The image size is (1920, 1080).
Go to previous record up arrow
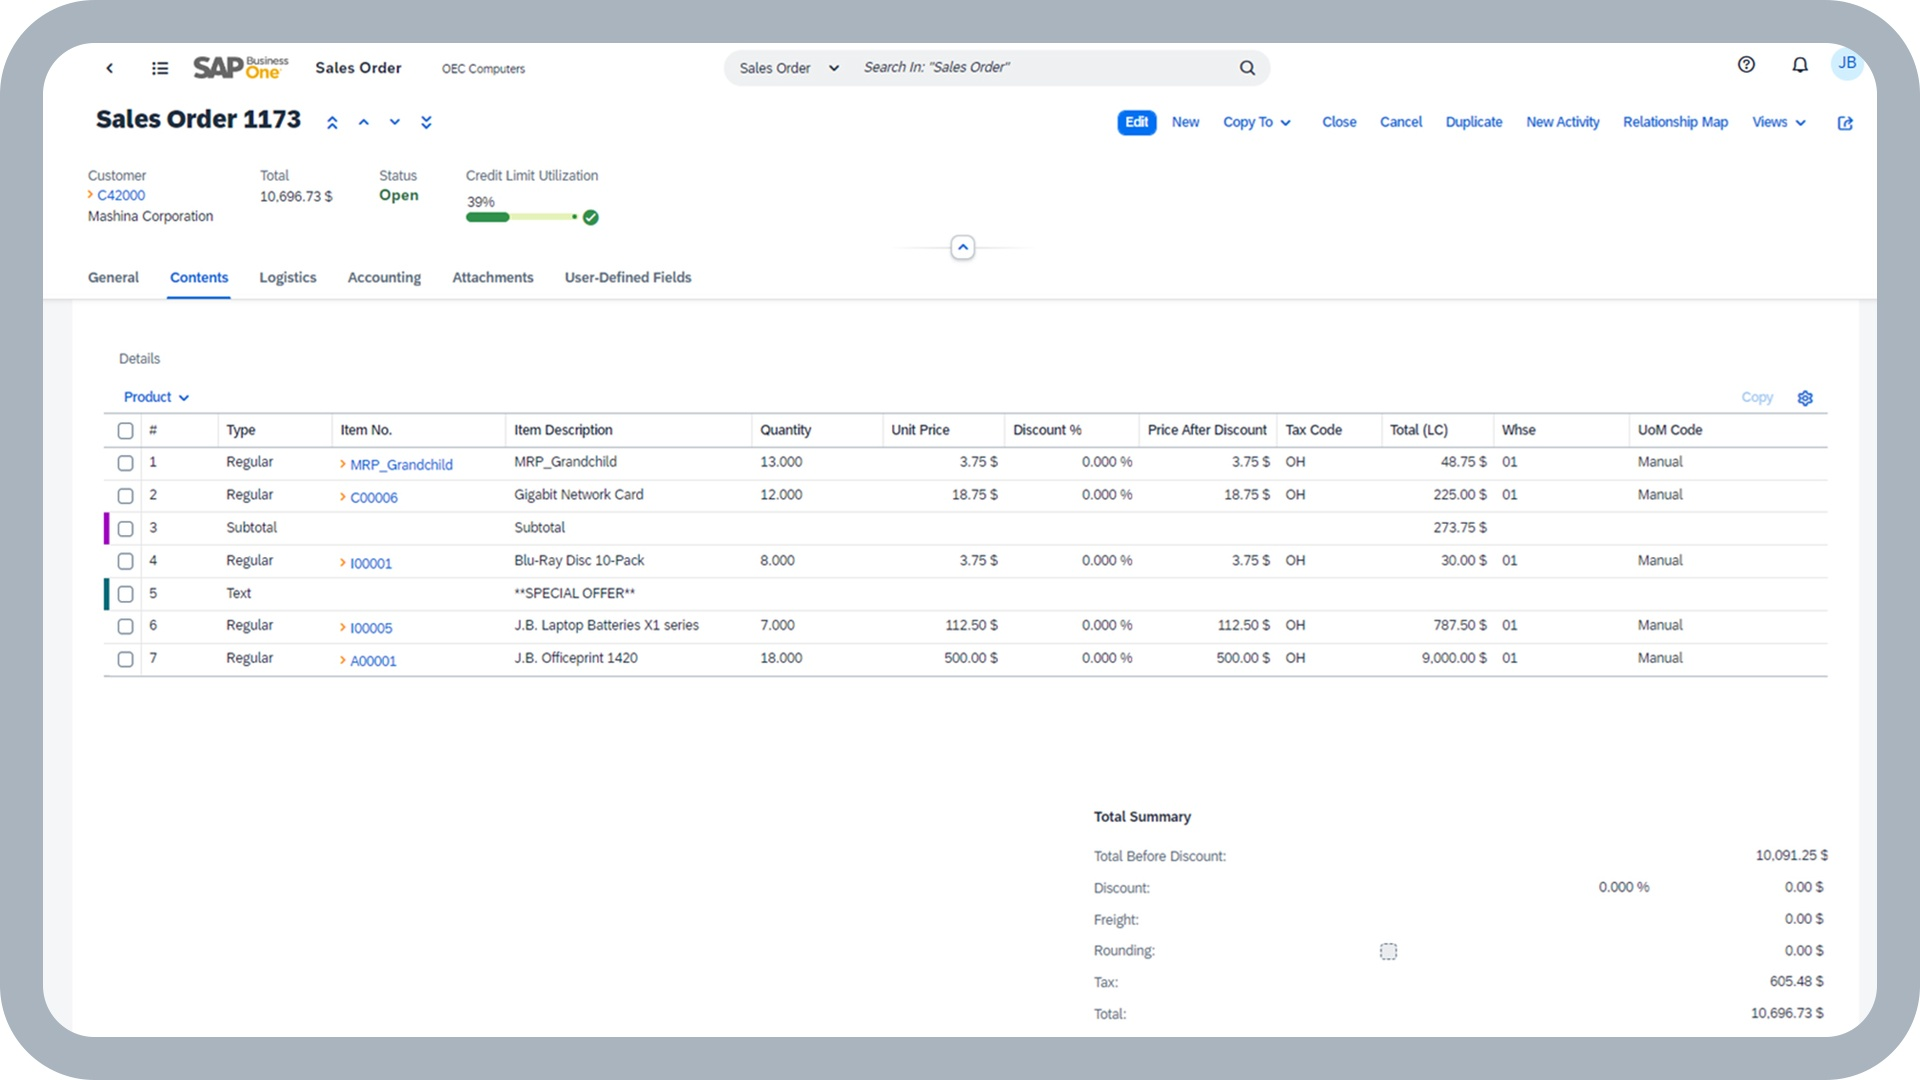coord(364,122)
